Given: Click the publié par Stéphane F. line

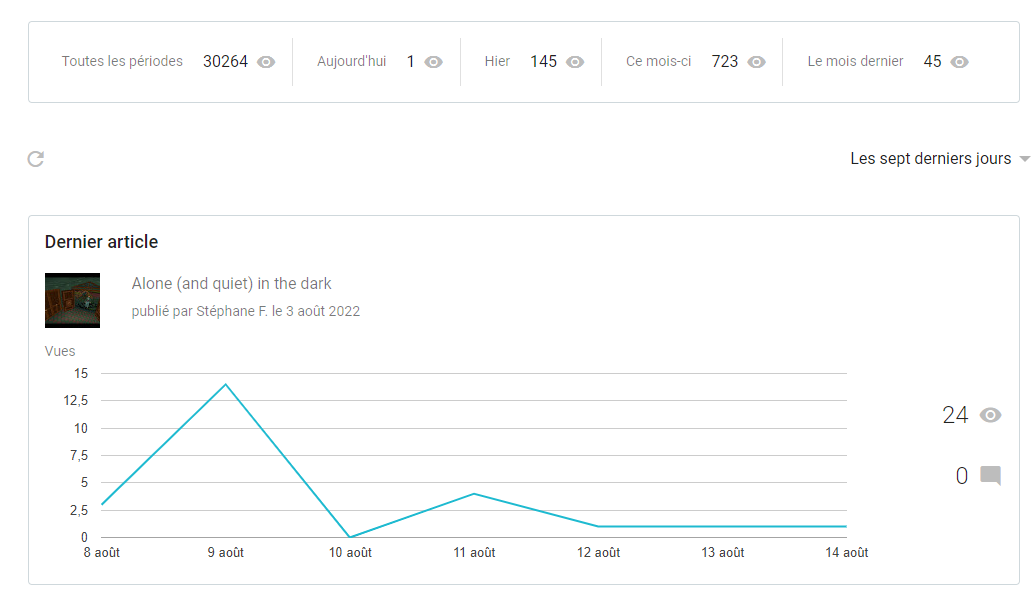Looking at the screenshot, I should pos(246,312).
